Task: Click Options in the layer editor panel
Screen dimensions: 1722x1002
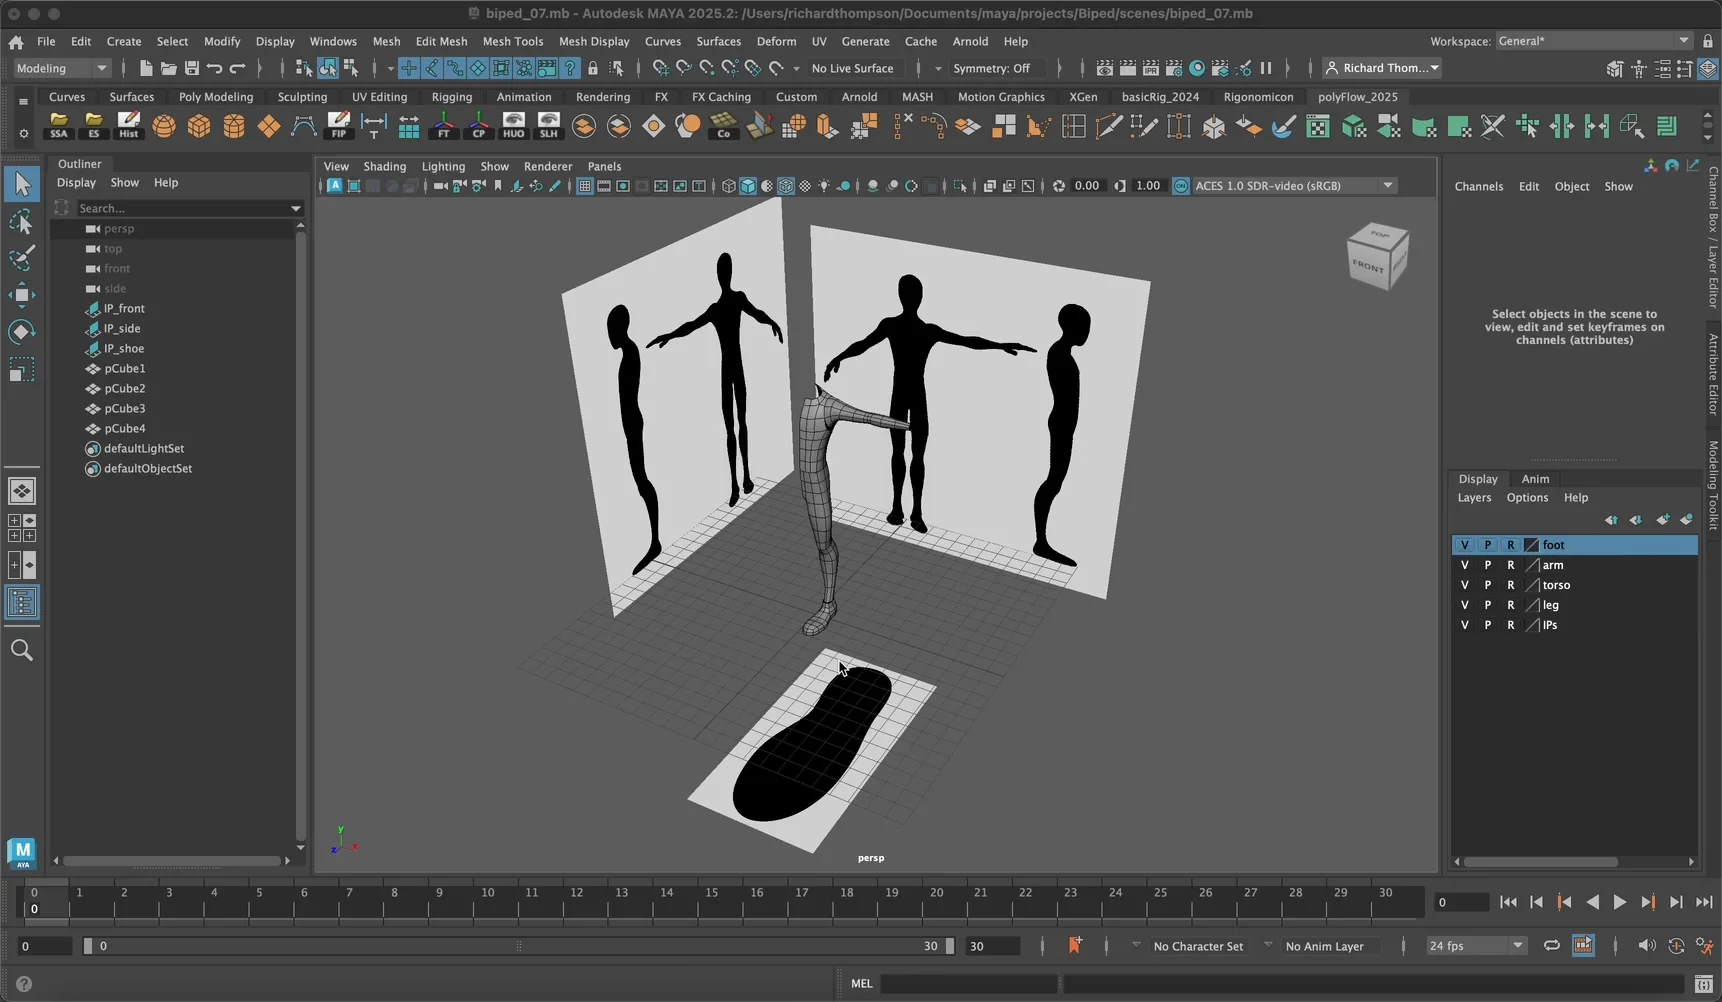Action: (1527, 498)
